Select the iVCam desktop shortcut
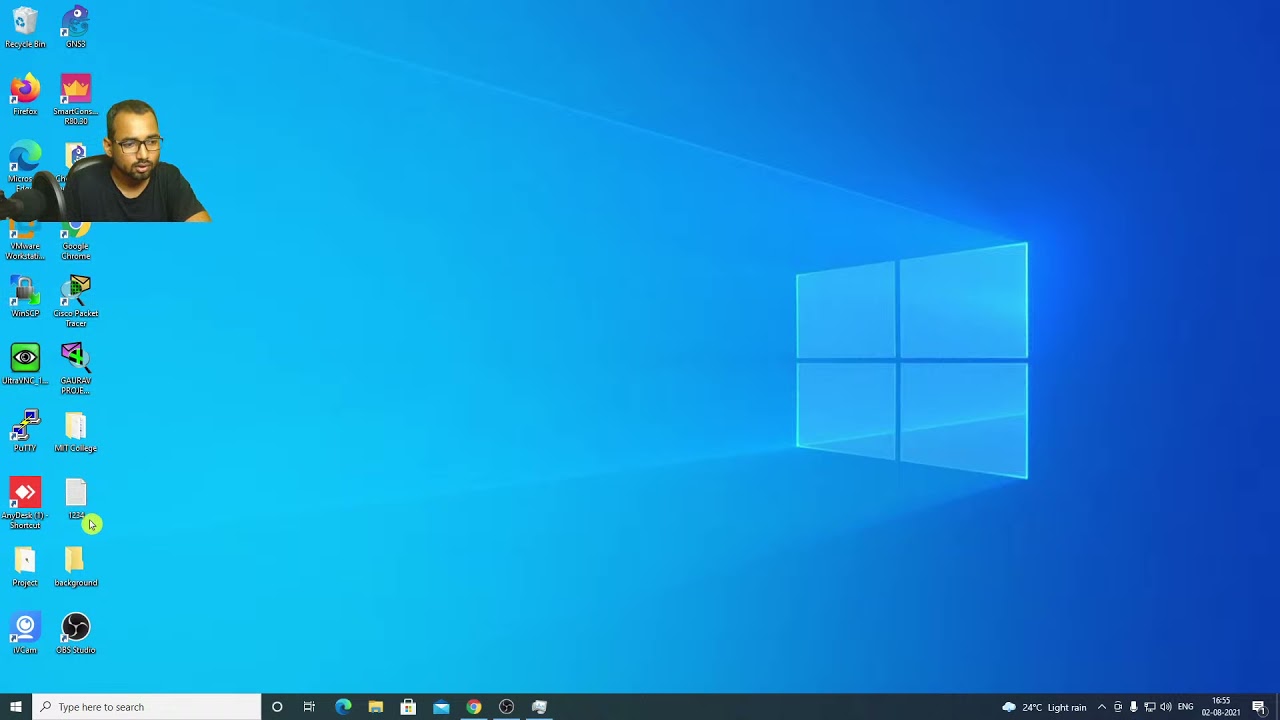The height and width of the screenshot is (720, 1280). pos(25,633)
